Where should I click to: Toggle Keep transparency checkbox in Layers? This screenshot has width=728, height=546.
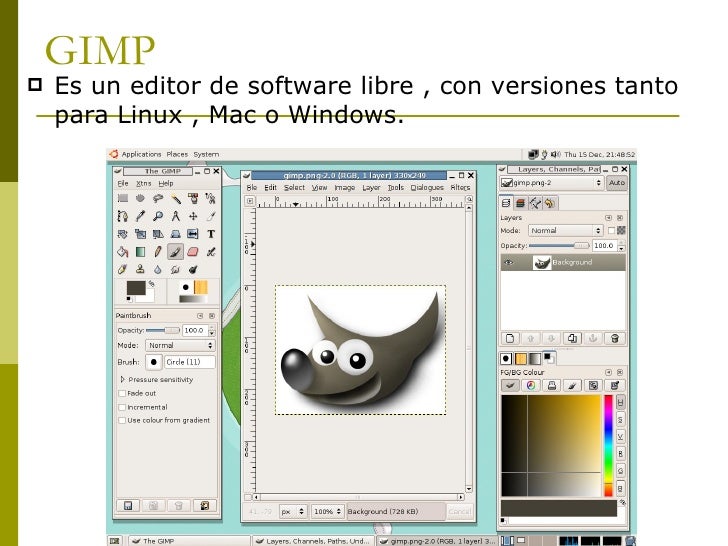coord(611,230)
